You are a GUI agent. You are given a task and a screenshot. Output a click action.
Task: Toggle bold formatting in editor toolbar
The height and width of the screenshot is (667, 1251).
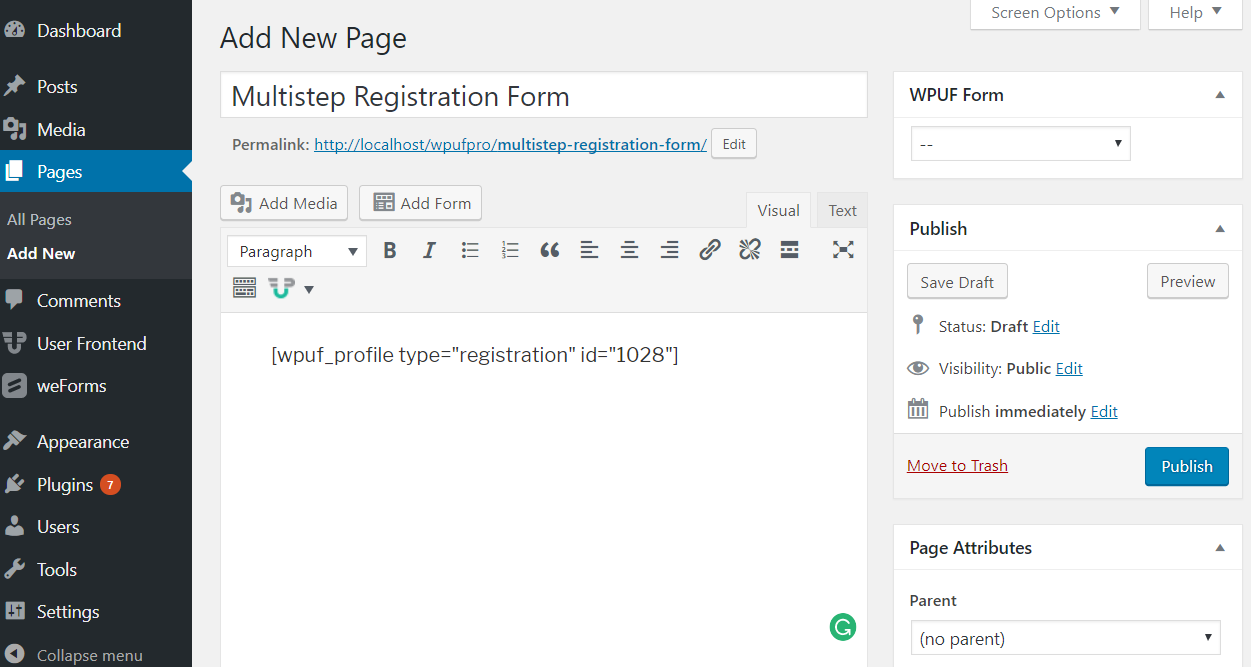[390, 251]
